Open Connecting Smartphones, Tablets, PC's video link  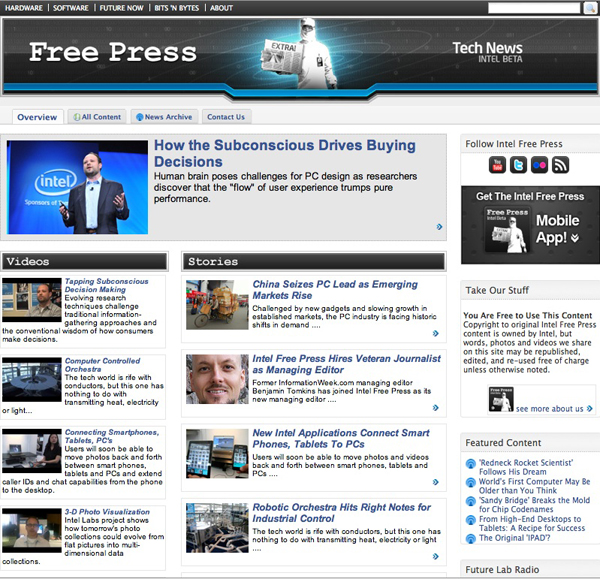(x=112, y=436)
